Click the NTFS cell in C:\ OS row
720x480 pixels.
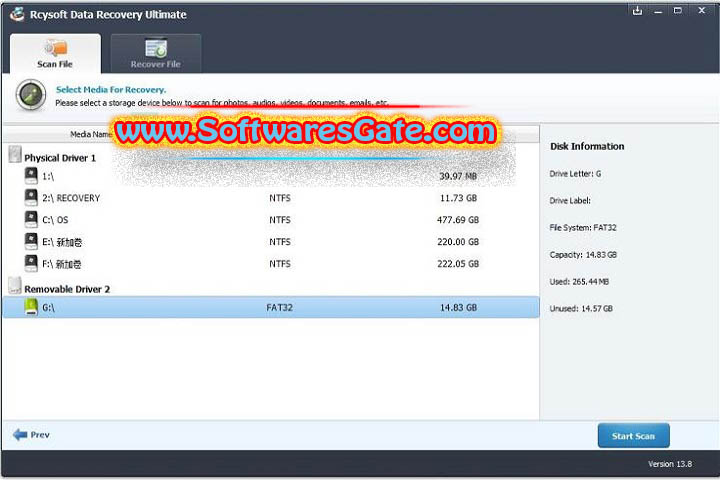(280, 220)
